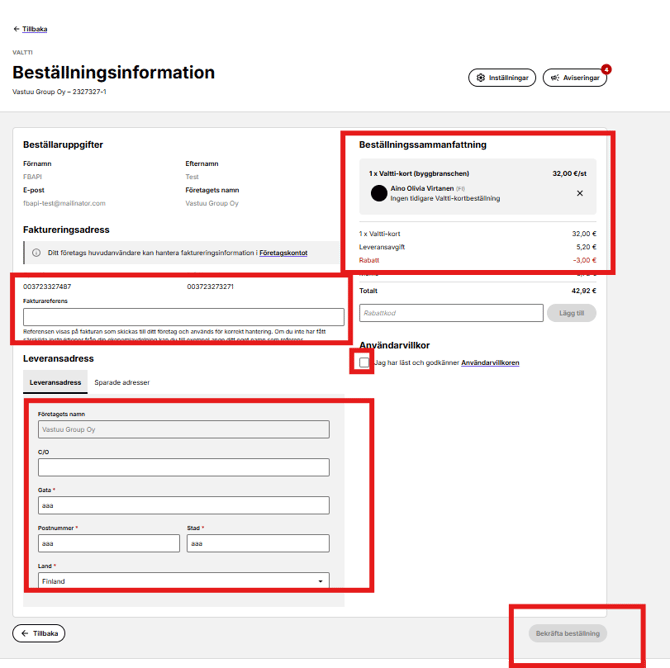Click into the Fakturareferens text field
Image resolution: width=670 pixels, height=668 pixels.
pyautogui.click(x=184, y=317)
